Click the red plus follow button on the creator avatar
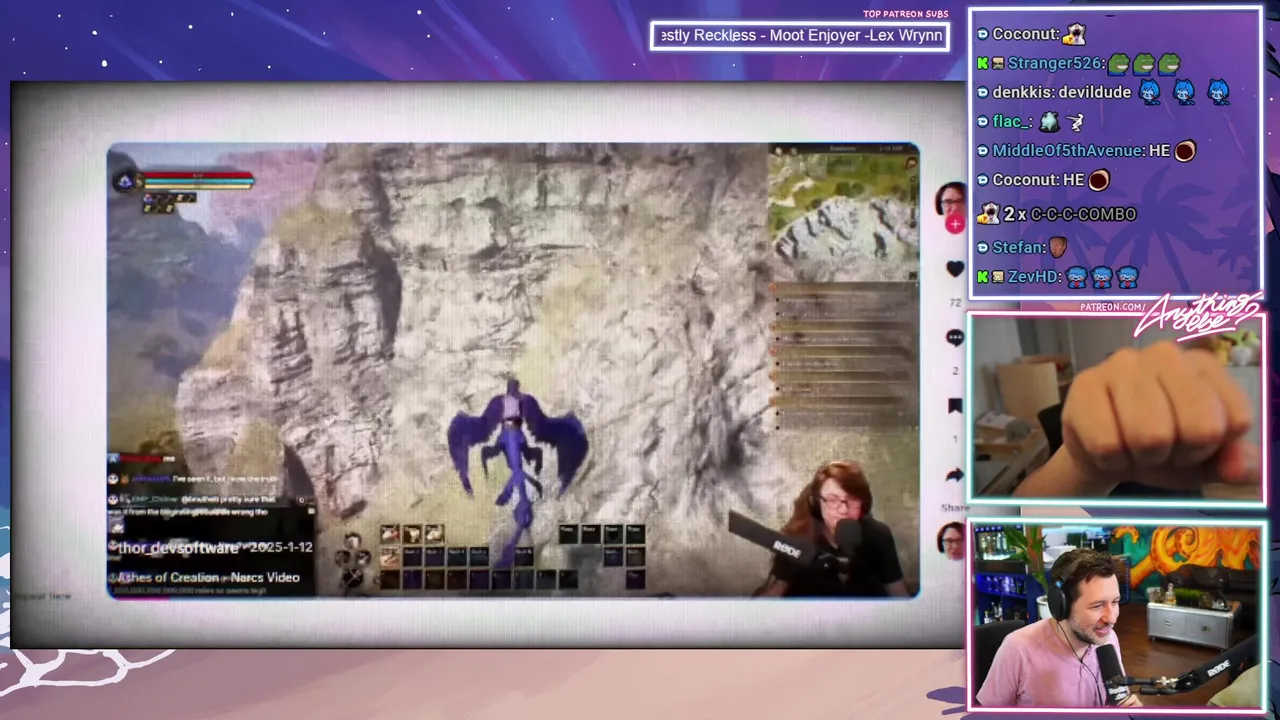Screen dimensions: 1280x720 coord(954,224)
